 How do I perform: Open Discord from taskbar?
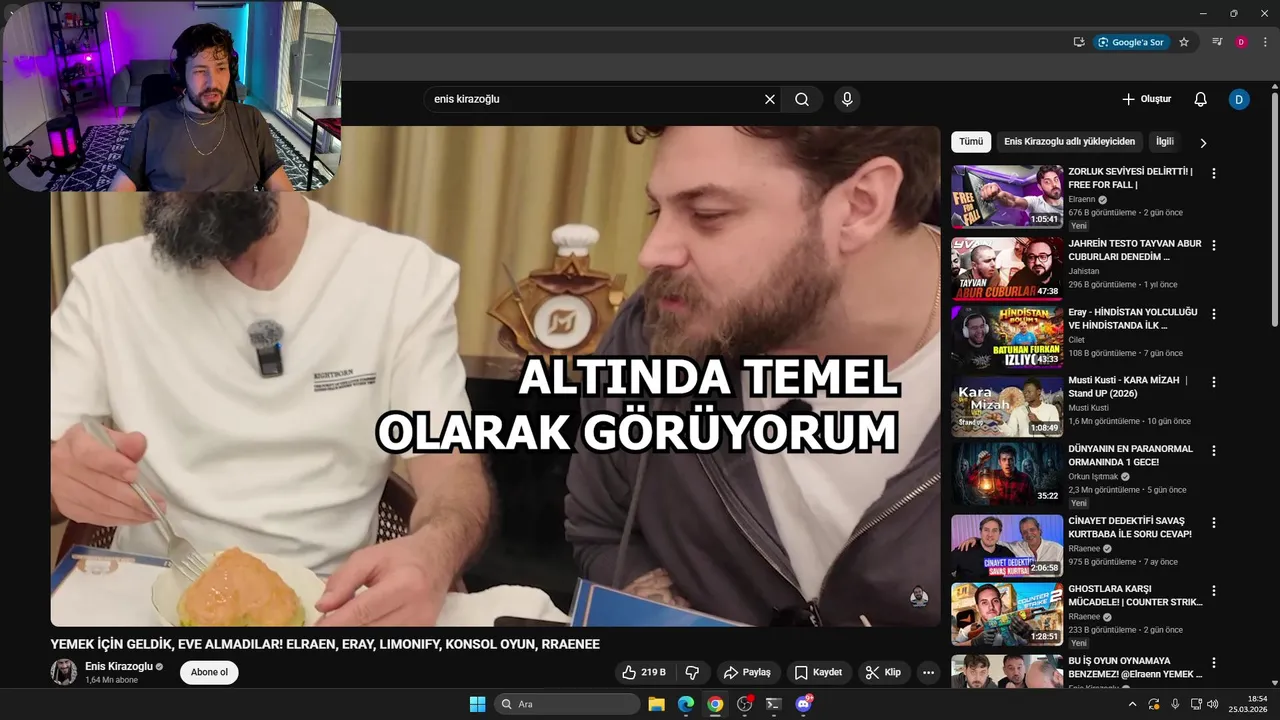point(803,704)
